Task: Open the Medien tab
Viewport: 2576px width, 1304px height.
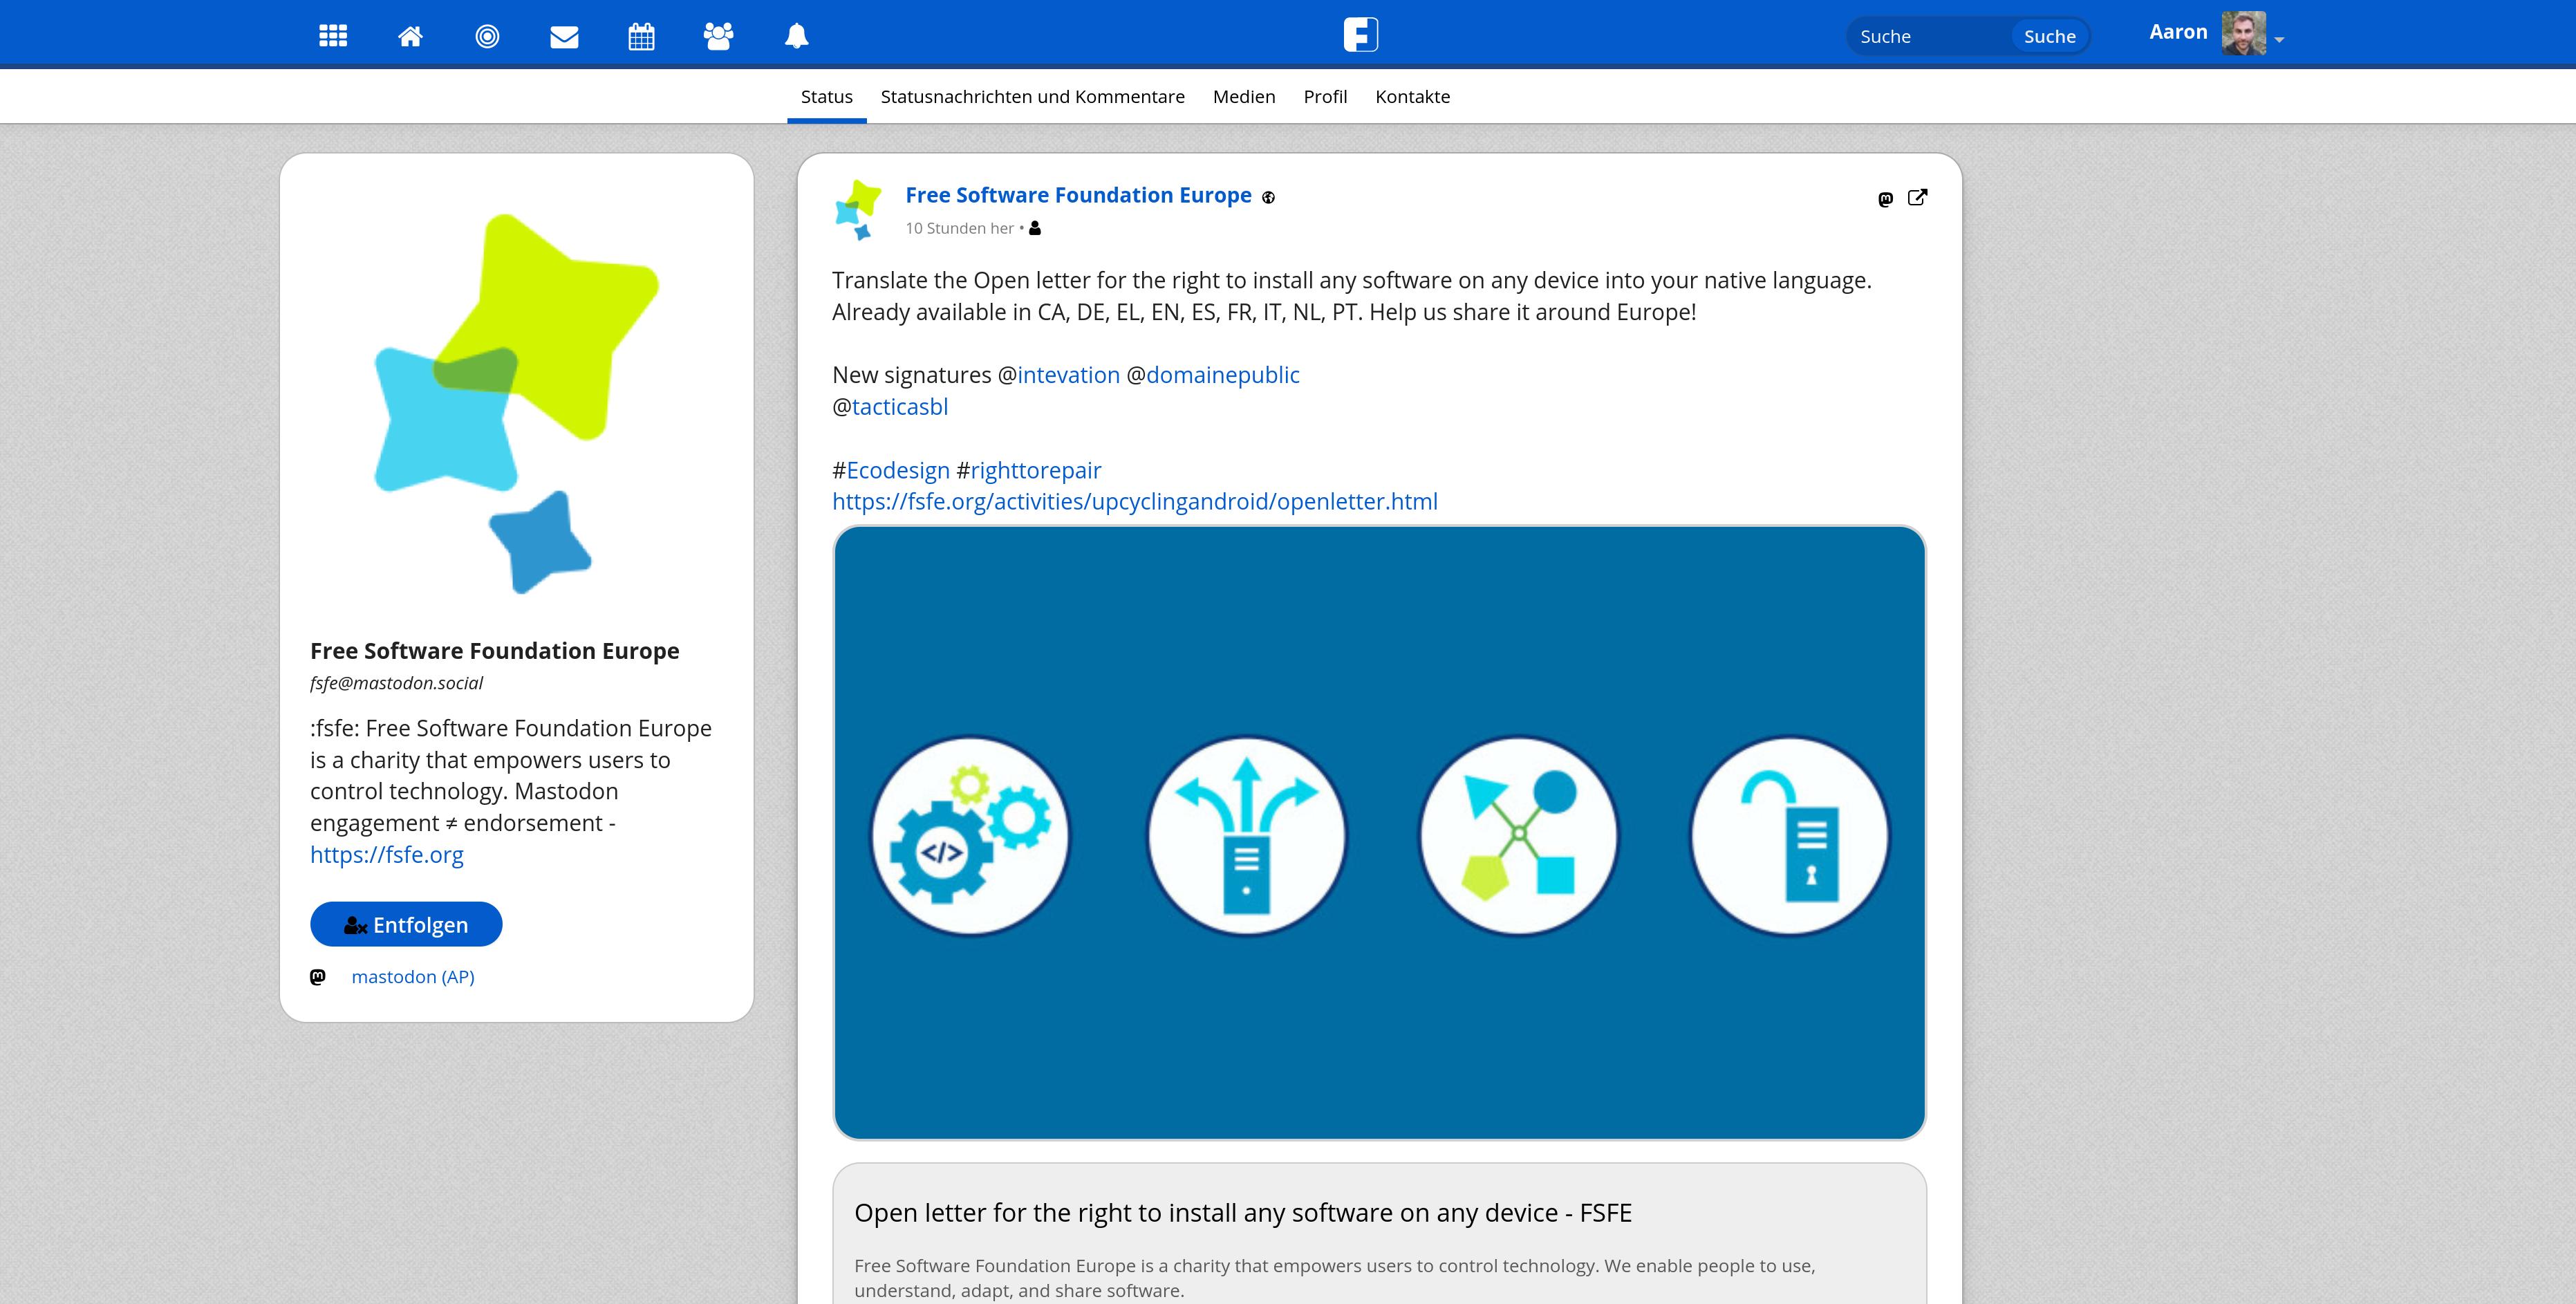Action: click(x=1244, y=97)
